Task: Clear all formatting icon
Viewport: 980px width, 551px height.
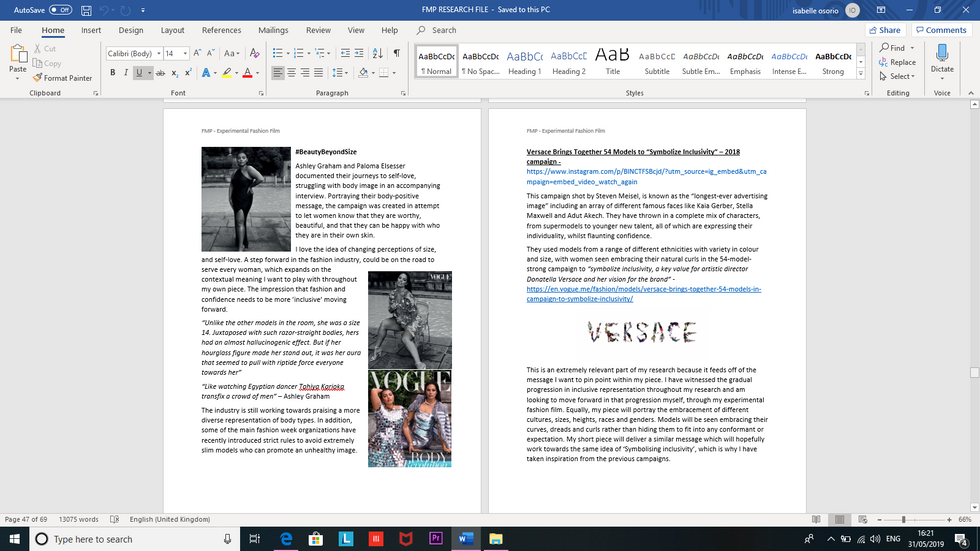Action: tap(254, 53)
